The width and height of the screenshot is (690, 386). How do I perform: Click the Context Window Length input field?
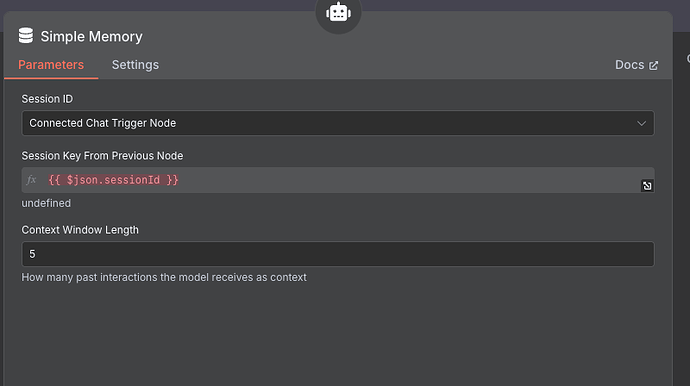coord(338,254)
